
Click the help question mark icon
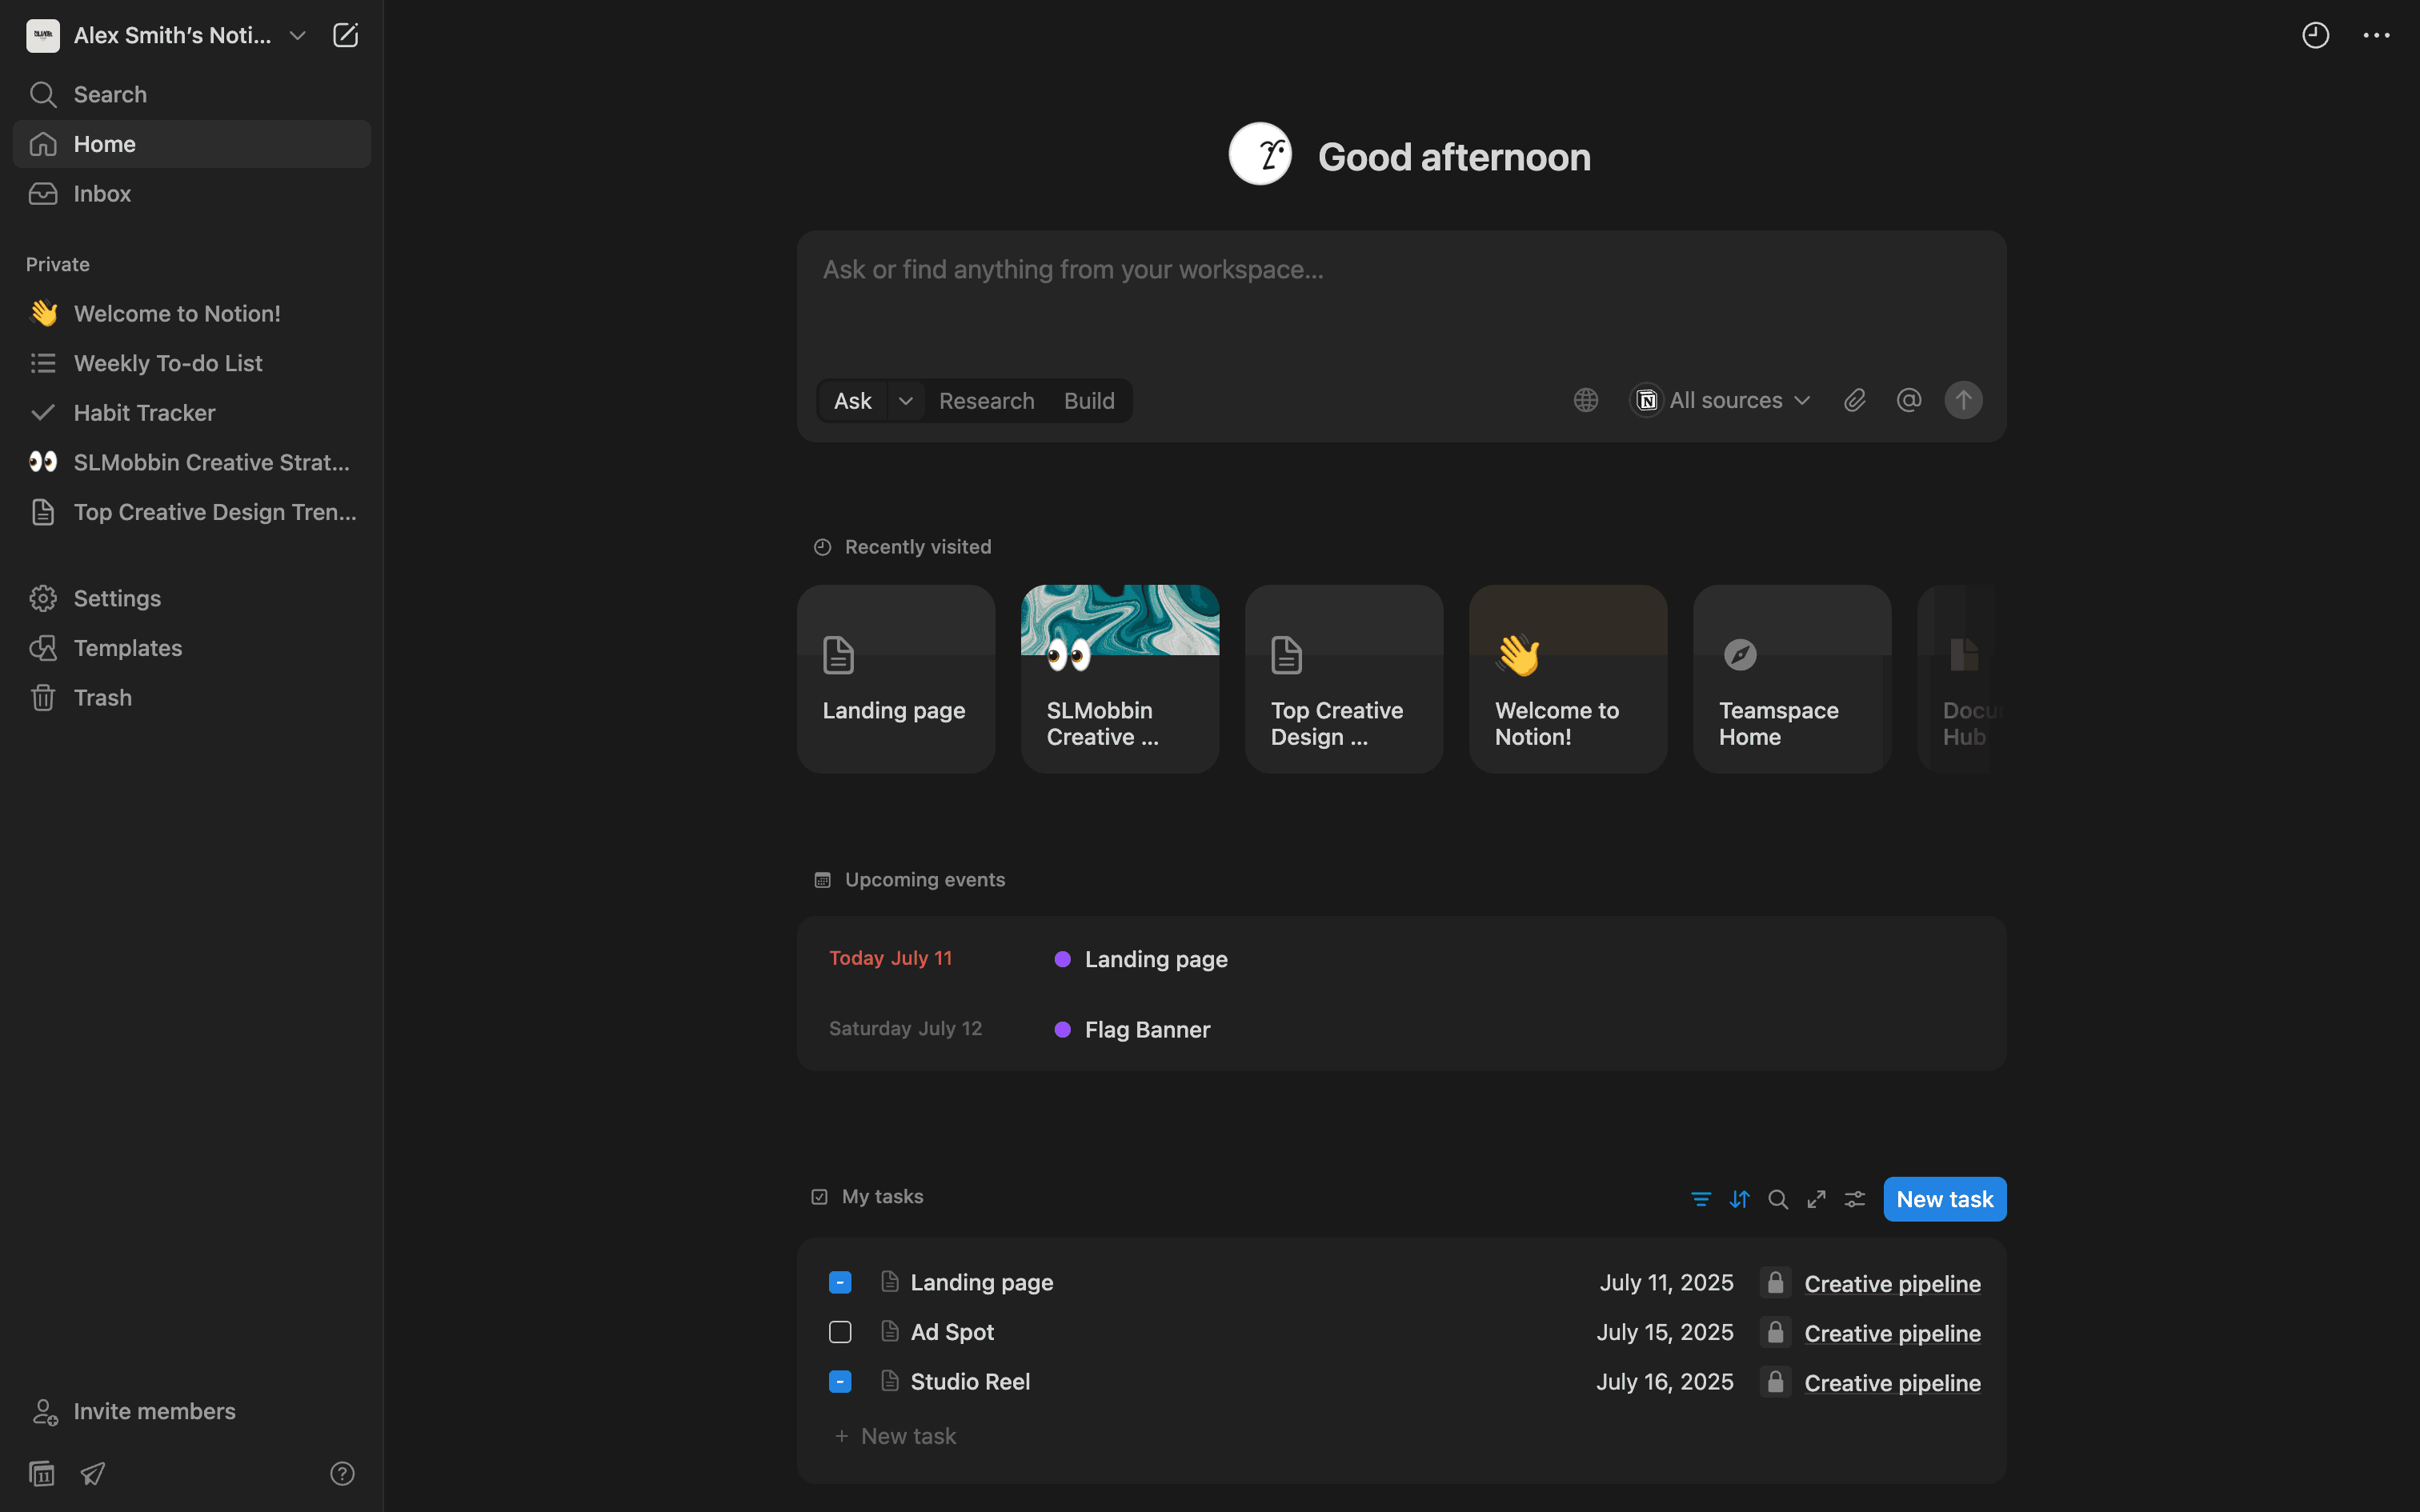coord(342,1473)
